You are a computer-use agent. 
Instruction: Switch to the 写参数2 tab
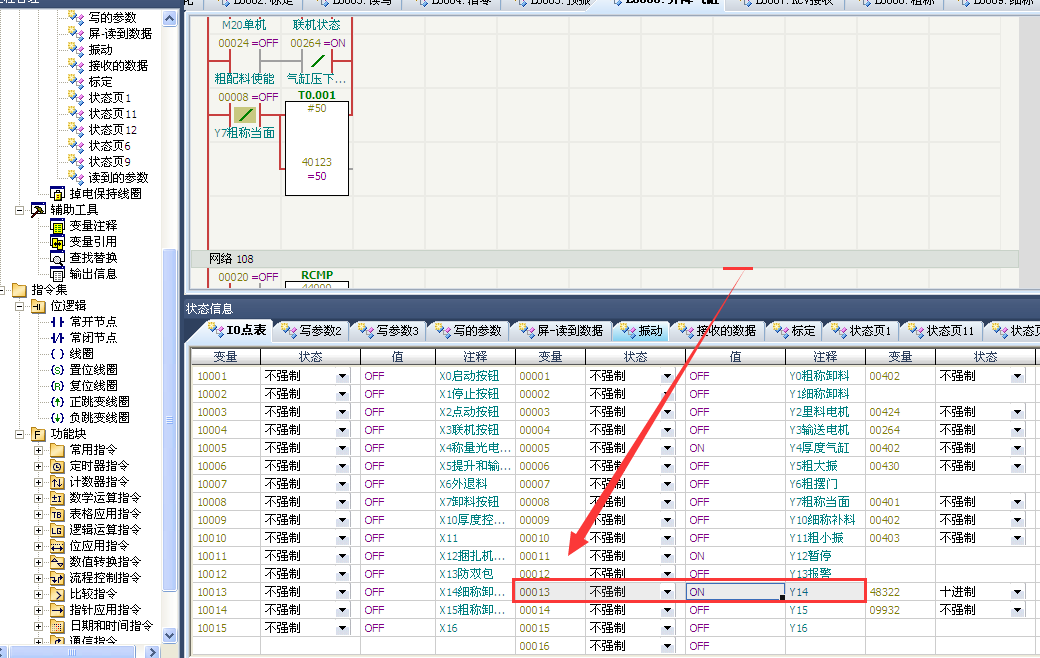point(311,330)
